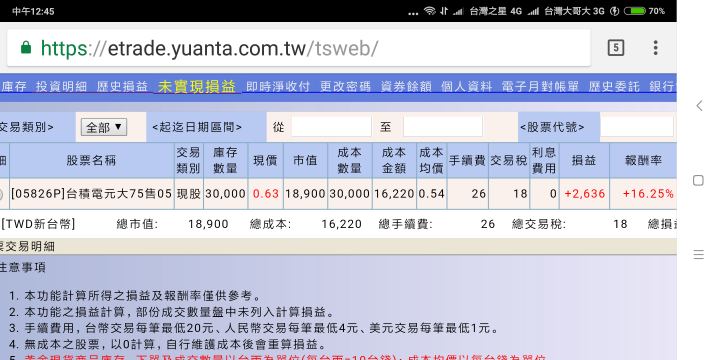Viewport: 720px width, 360px height.
Task: Open the 投資明細 tab
Action: [x=61, y=86]
